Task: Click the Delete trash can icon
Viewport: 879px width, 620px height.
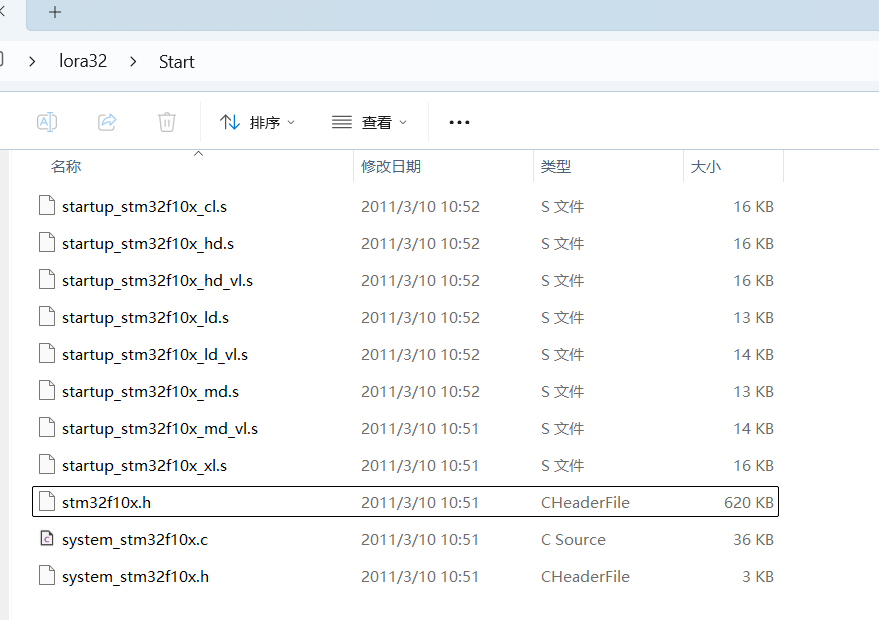Action: coord(166,122)
